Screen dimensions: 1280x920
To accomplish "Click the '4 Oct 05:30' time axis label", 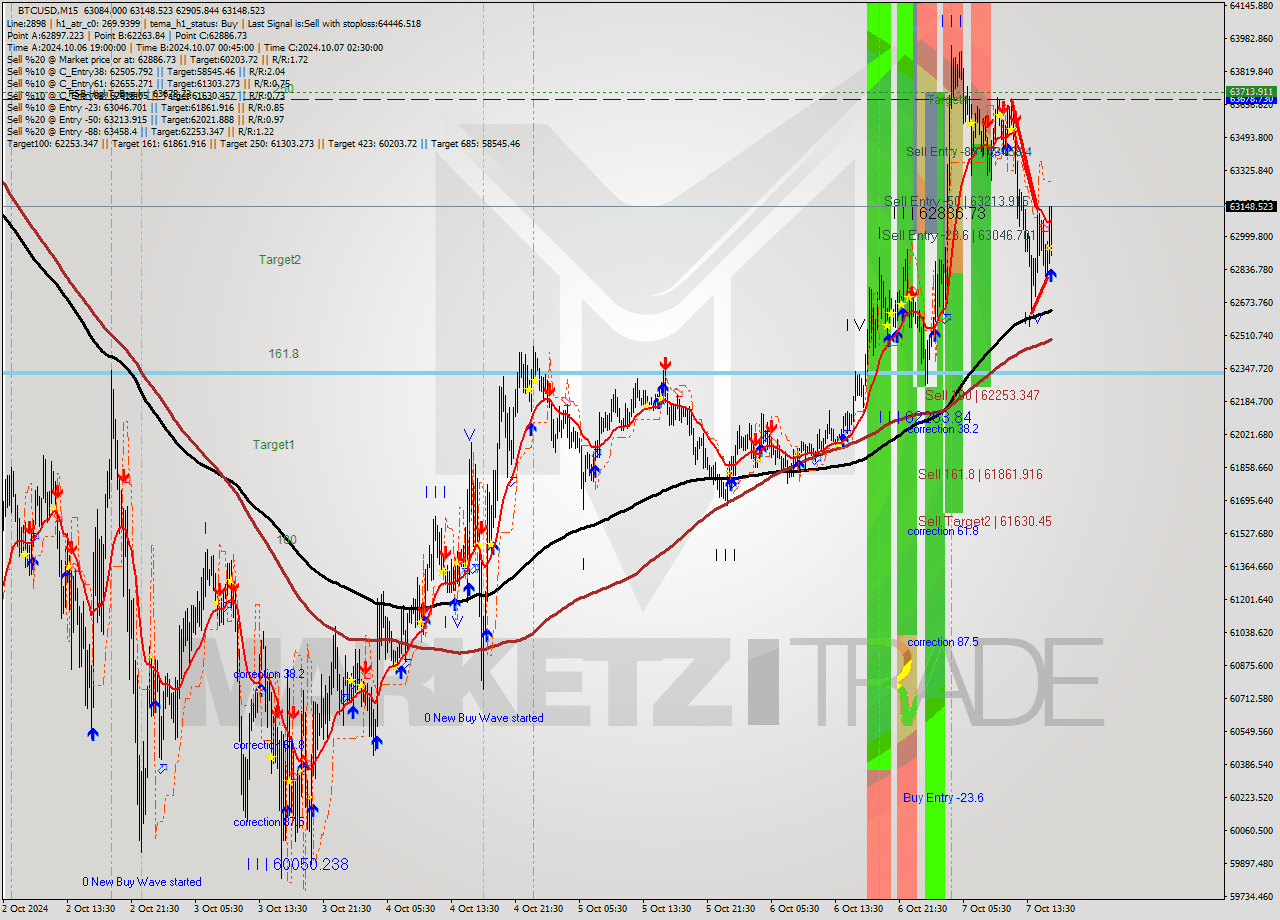I will [x=412, y=909].
